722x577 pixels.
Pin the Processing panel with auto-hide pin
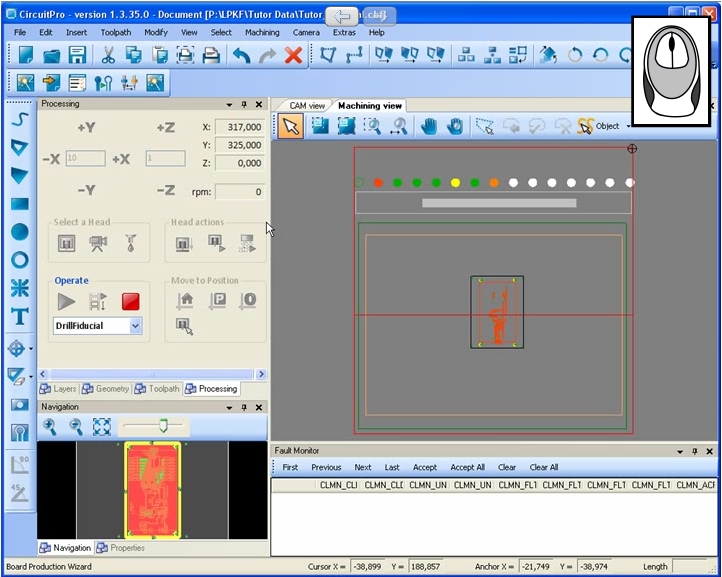tap(245, 104)
